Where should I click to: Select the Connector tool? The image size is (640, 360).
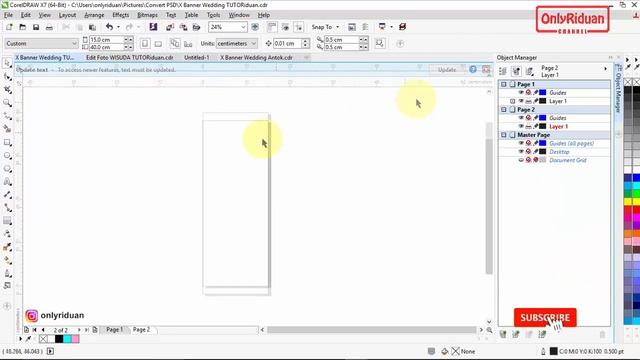click(x=7, y=208)
